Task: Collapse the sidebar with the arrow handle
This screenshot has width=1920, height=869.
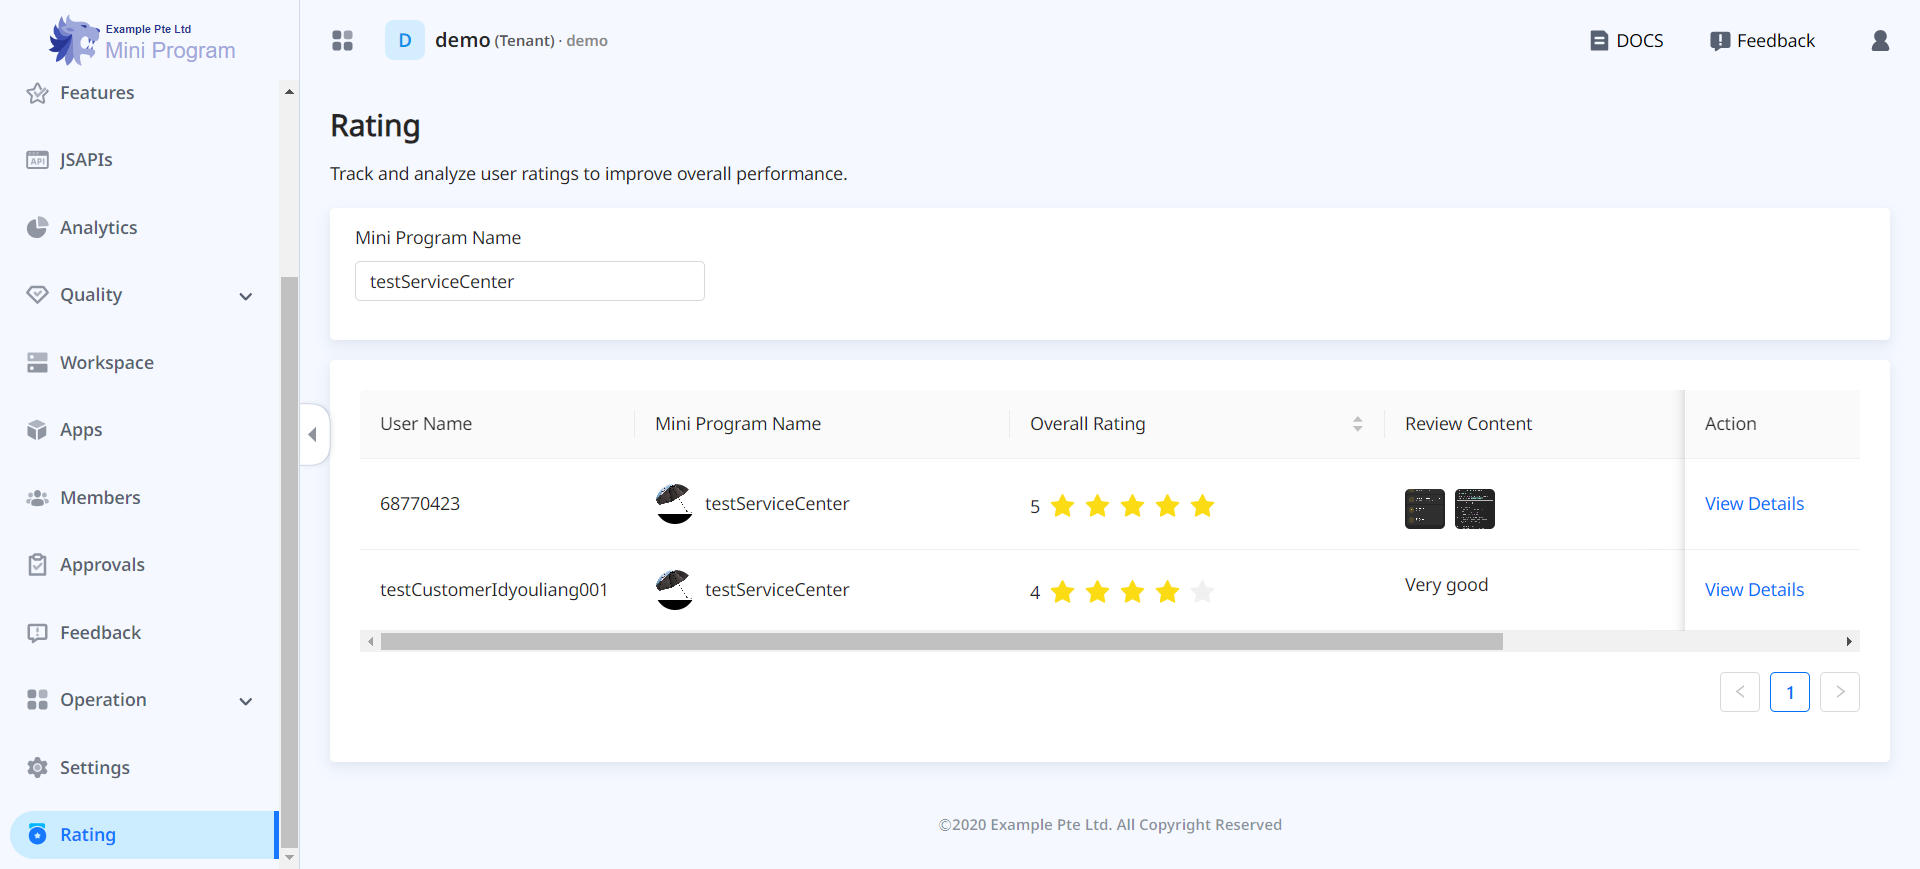Action: [313, 434]
